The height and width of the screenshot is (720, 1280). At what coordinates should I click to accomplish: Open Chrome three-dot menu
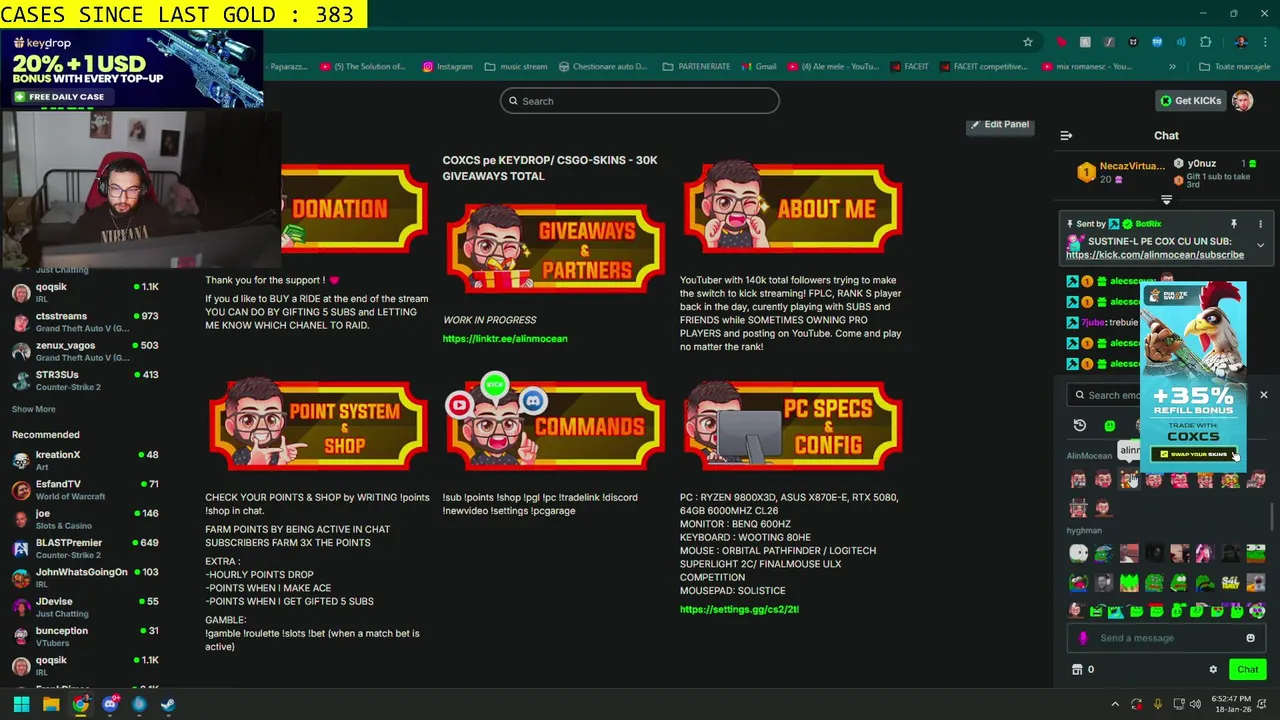1265,42
